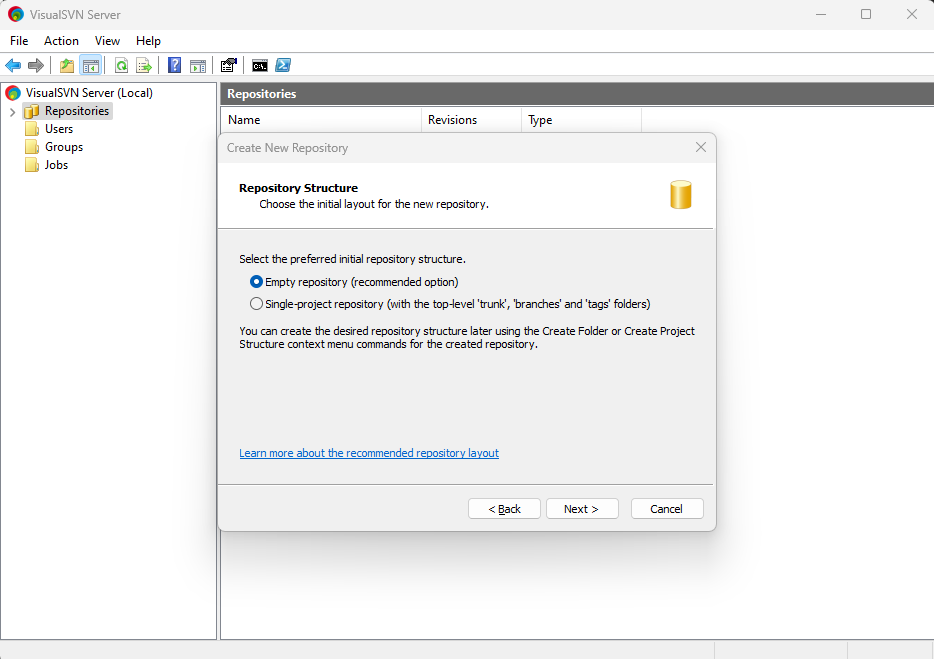Screen dimensions: 934x659
Task: Open Help via the question mark icon
Action: coord(175,66)
